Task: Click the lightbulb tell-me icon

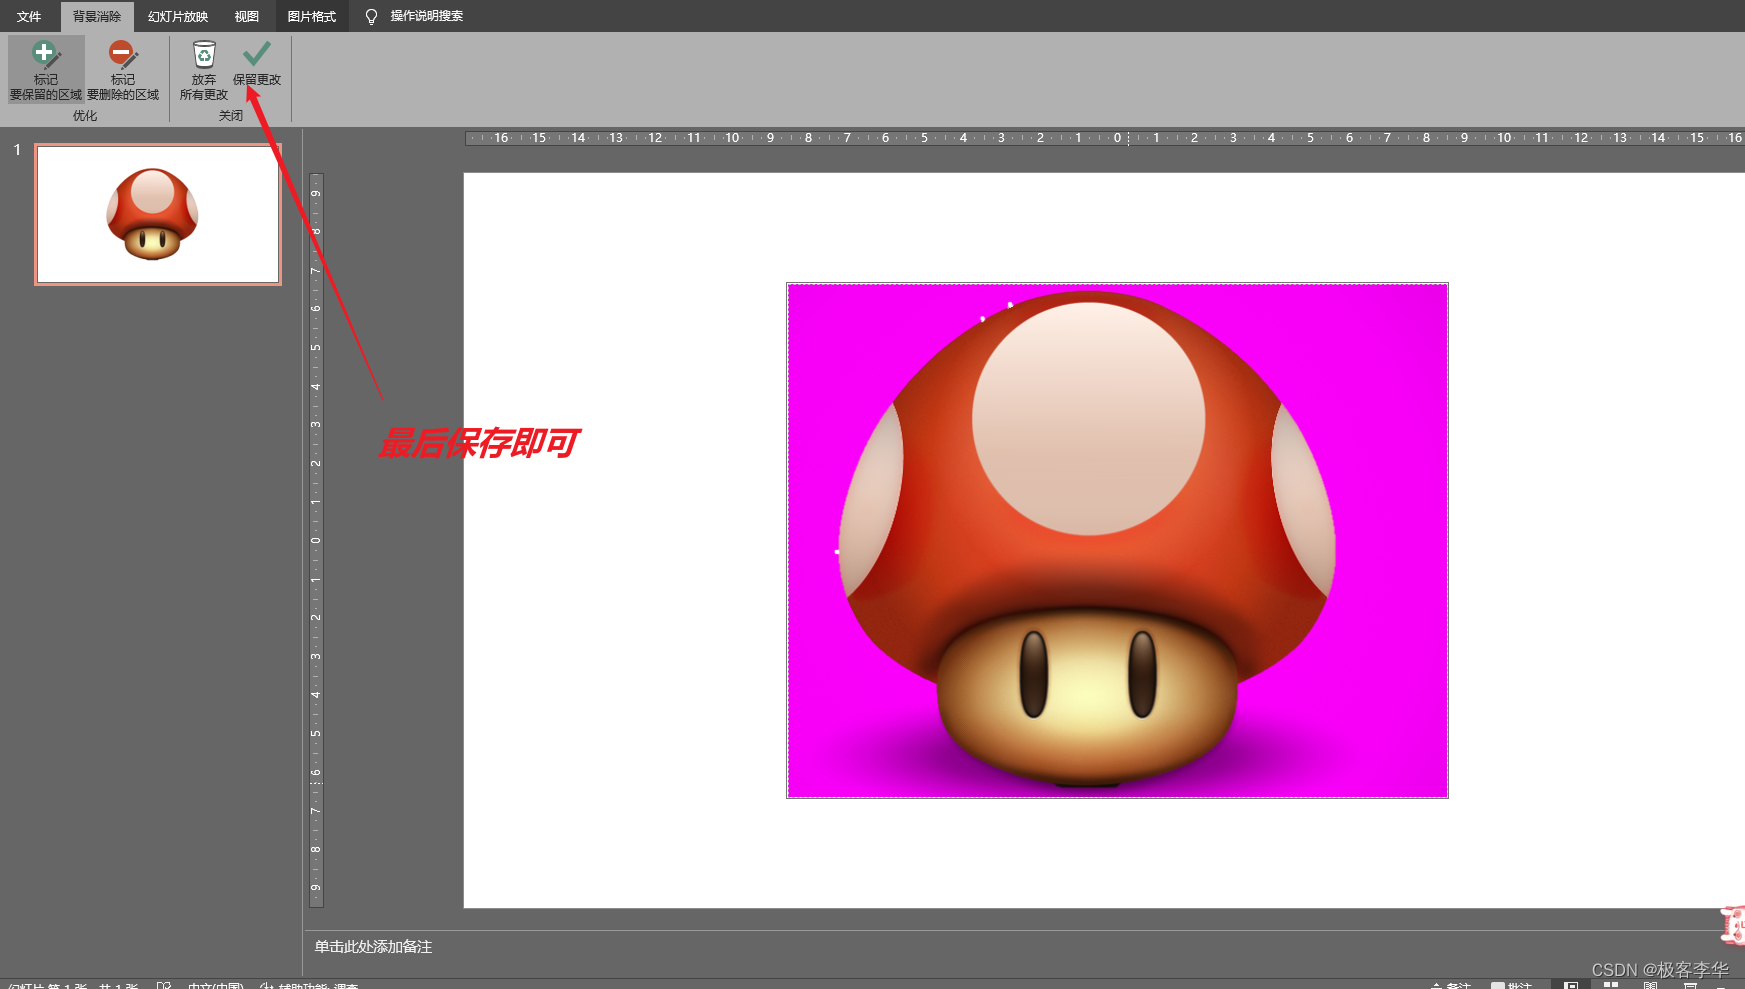Action: pos(371,16)
